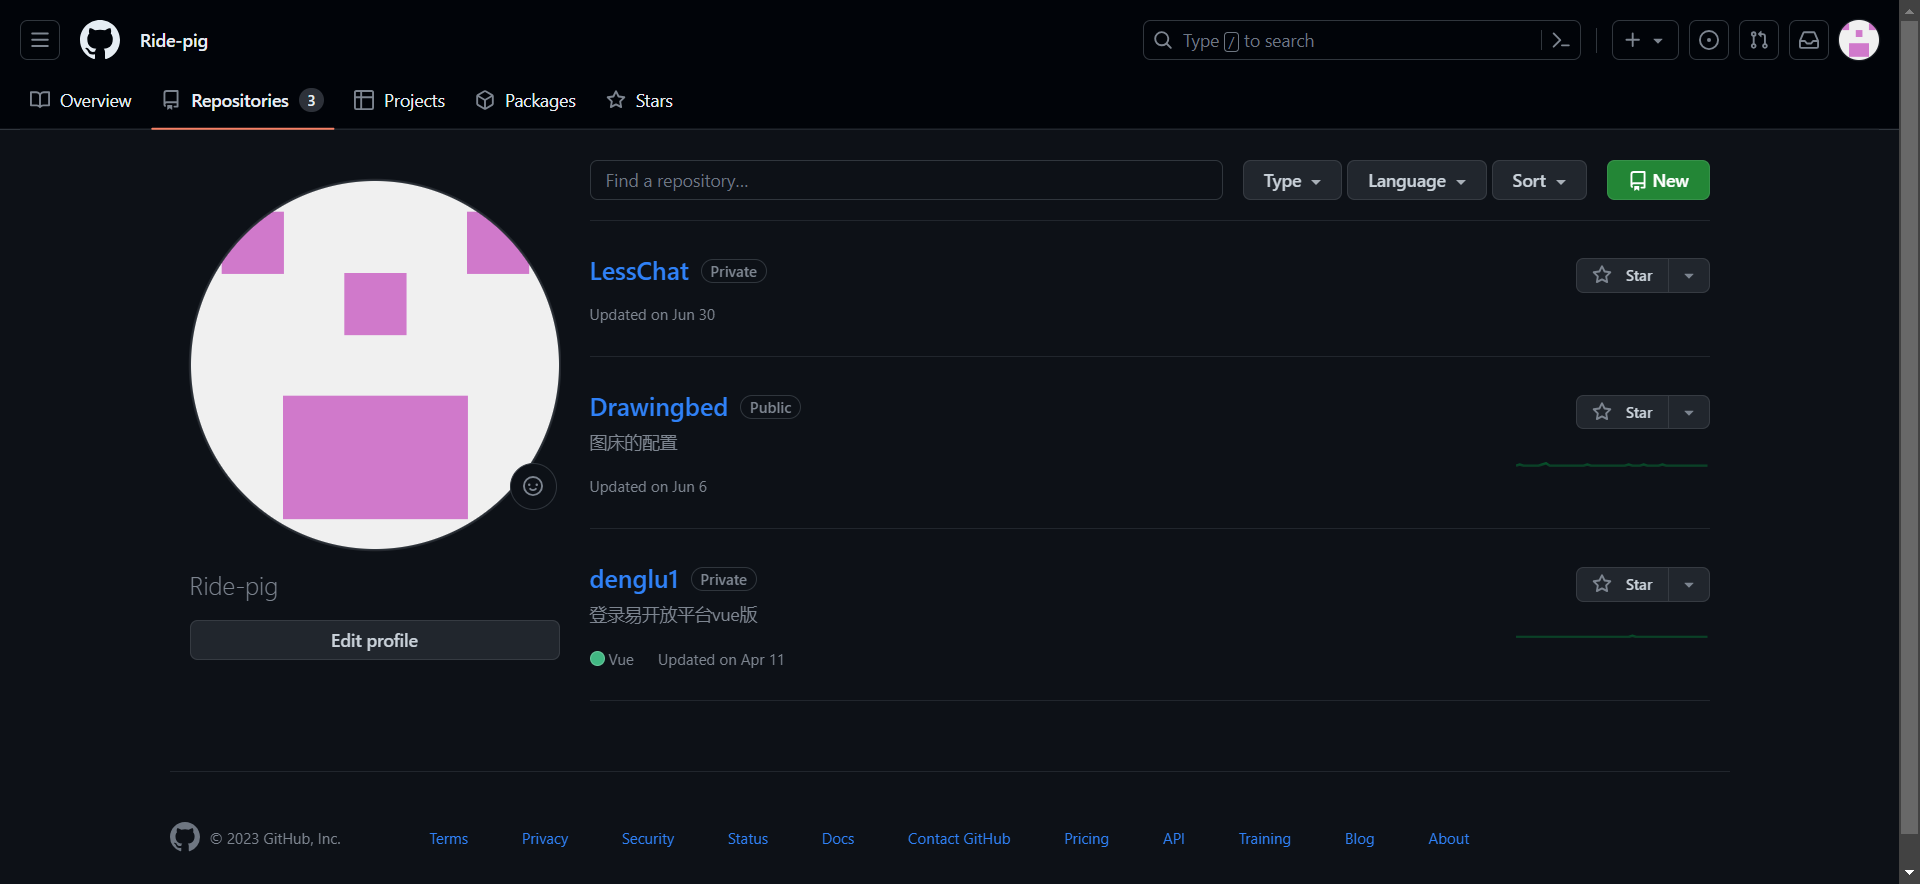The height and width of the screenshot is (884, 1920).
Task: Open the hamburger navigation menu
Action: 40,40
